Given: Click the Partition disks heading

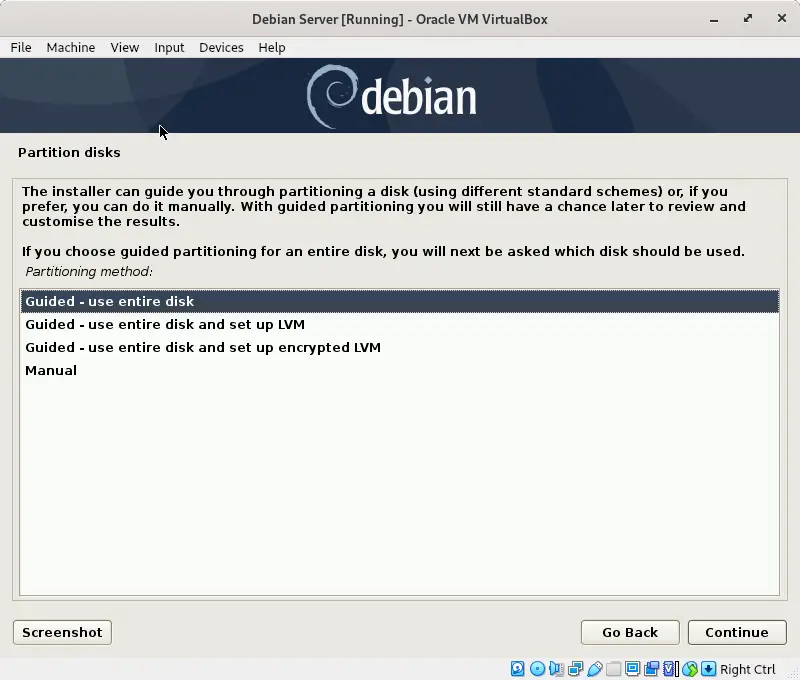Looking at the screenshot, I should (x=69, y=153).
